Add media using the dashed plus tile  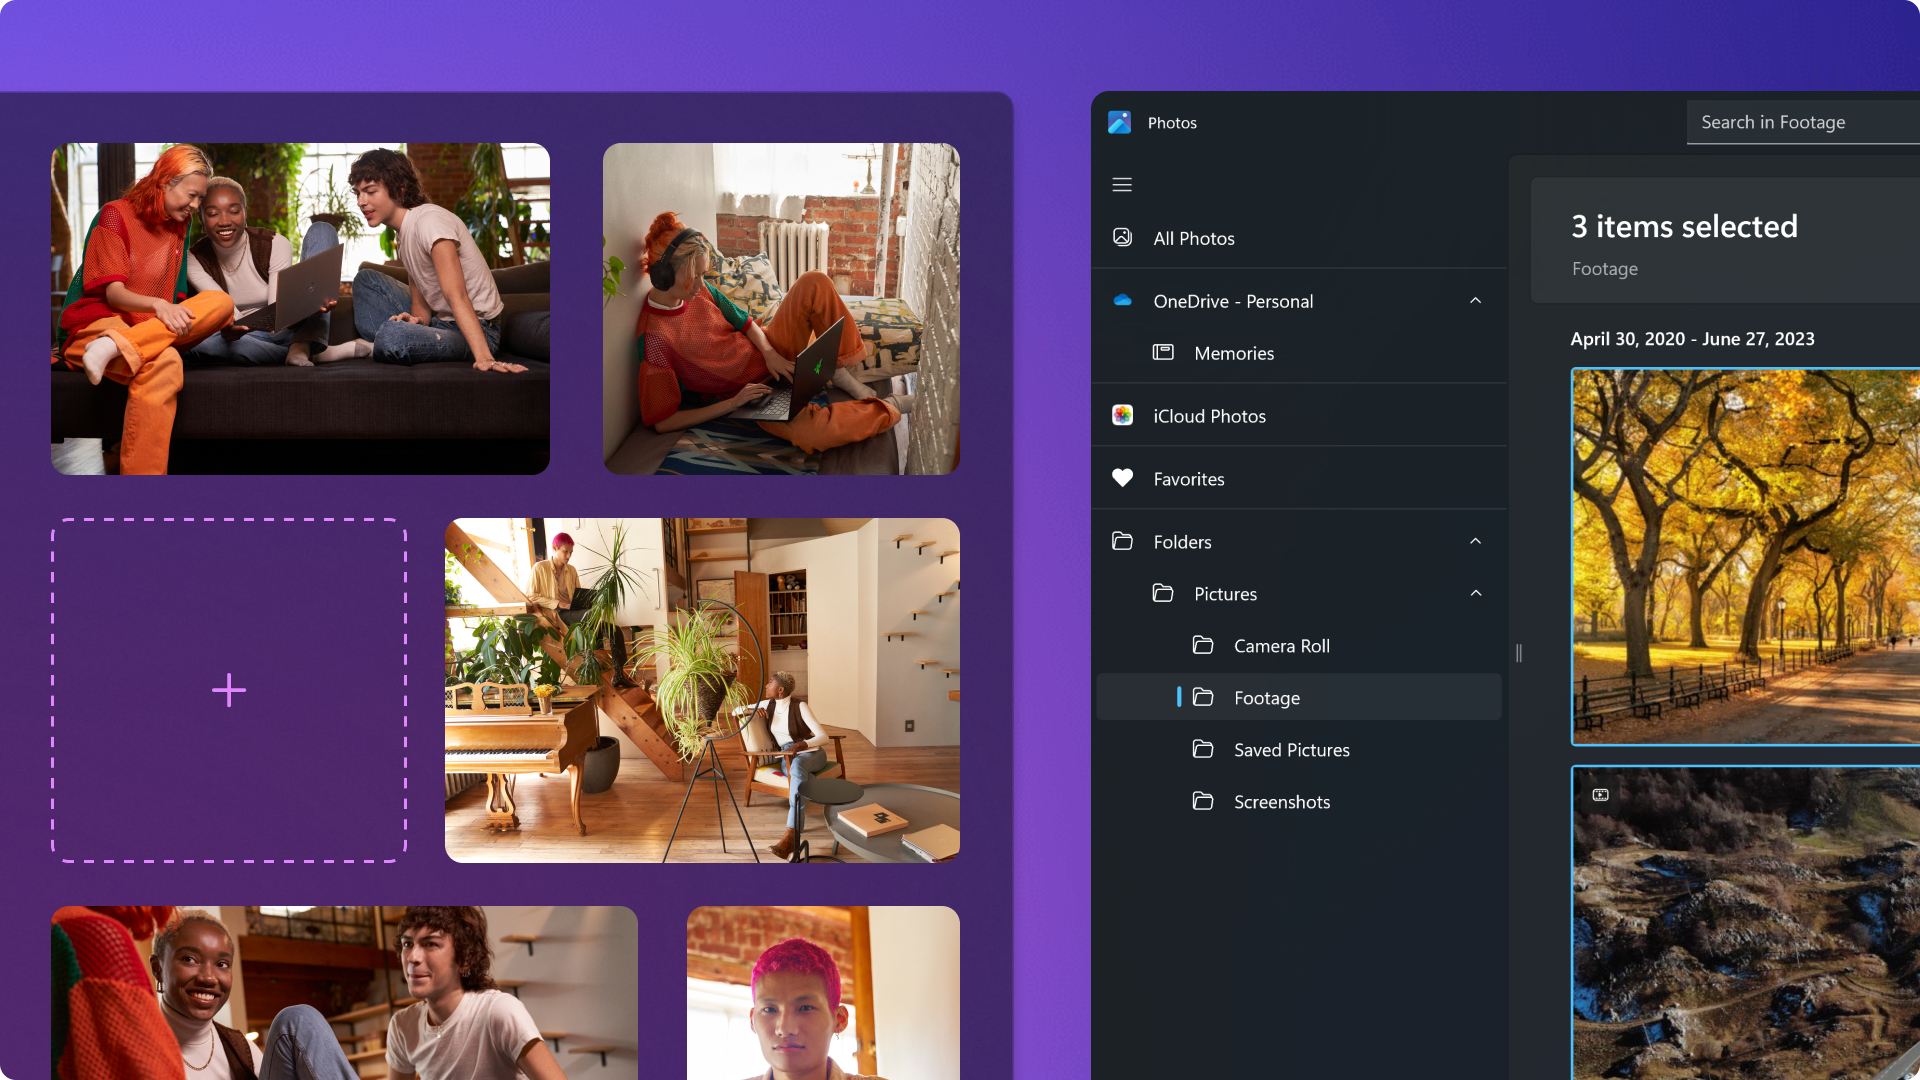[228, 689]
